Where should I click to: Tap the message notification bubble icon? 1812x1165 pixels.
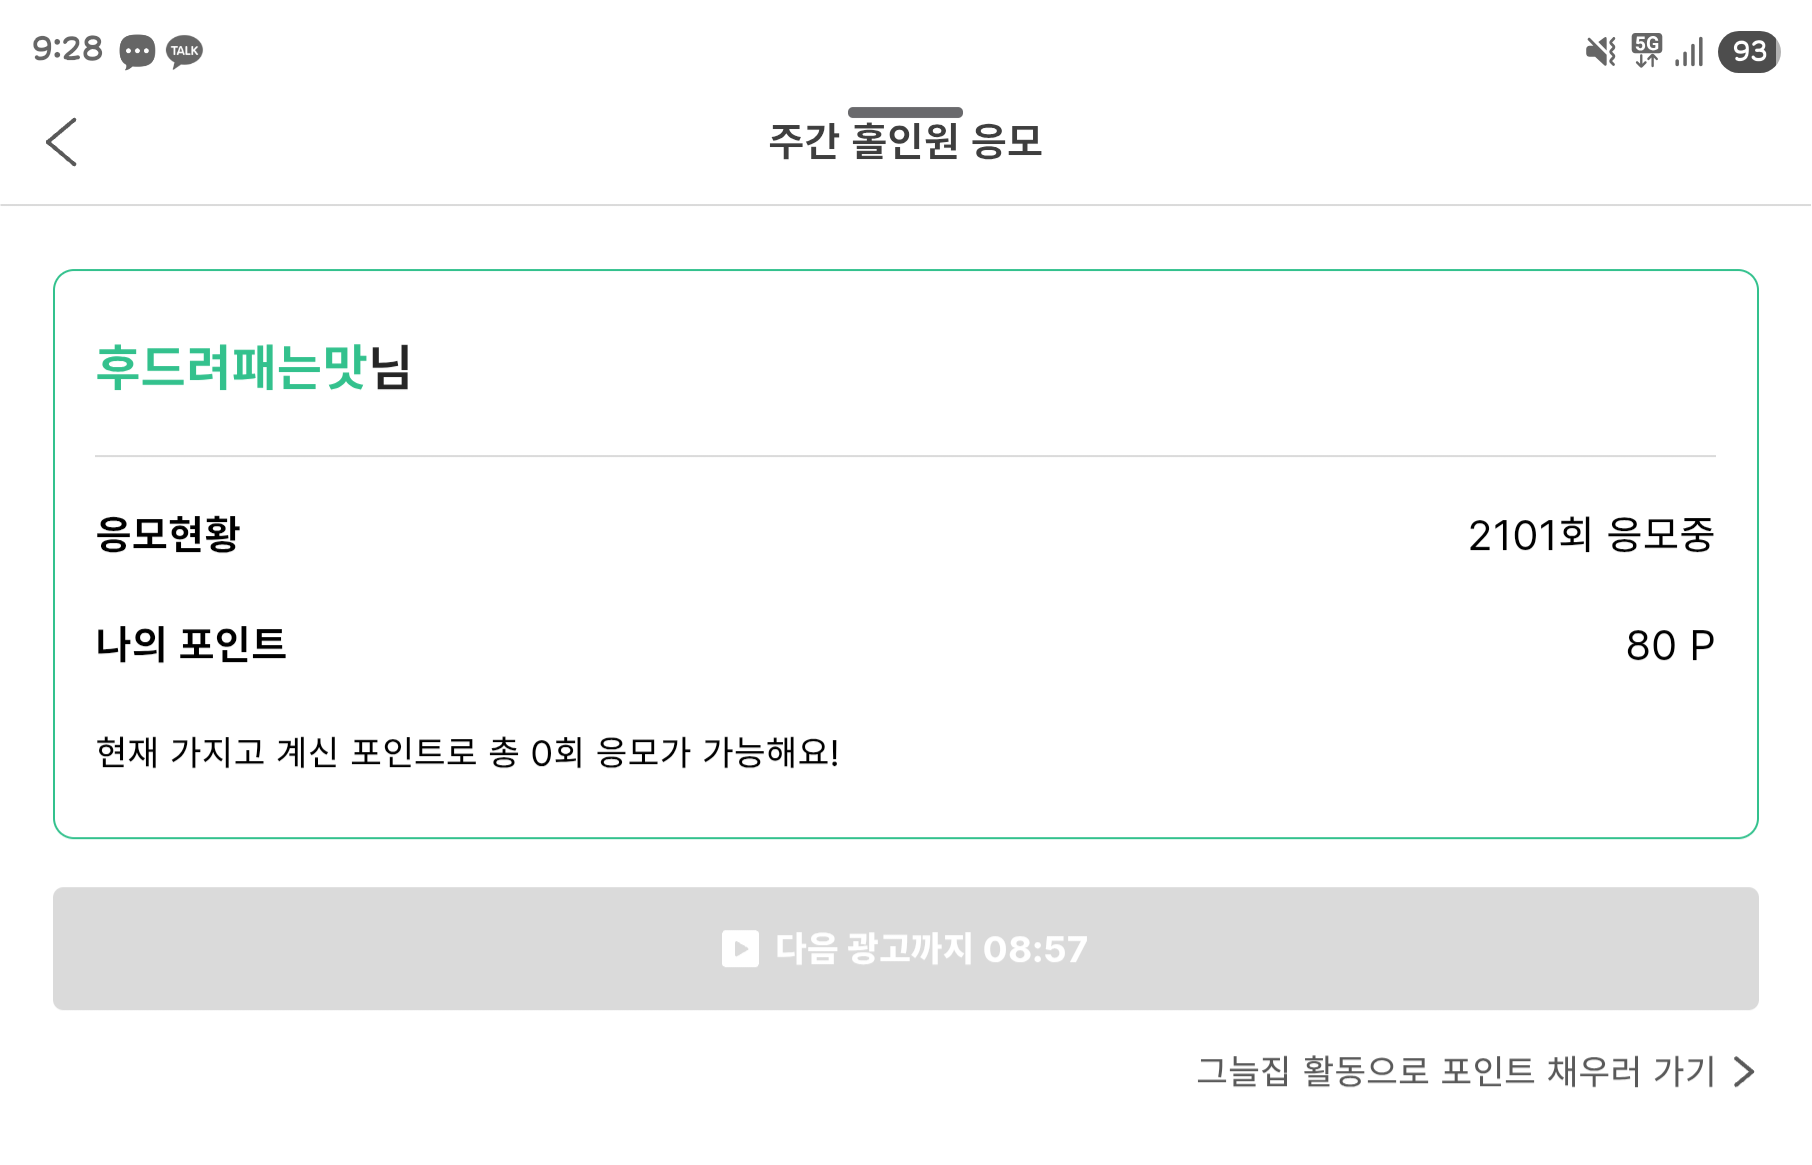click(137, 51)
